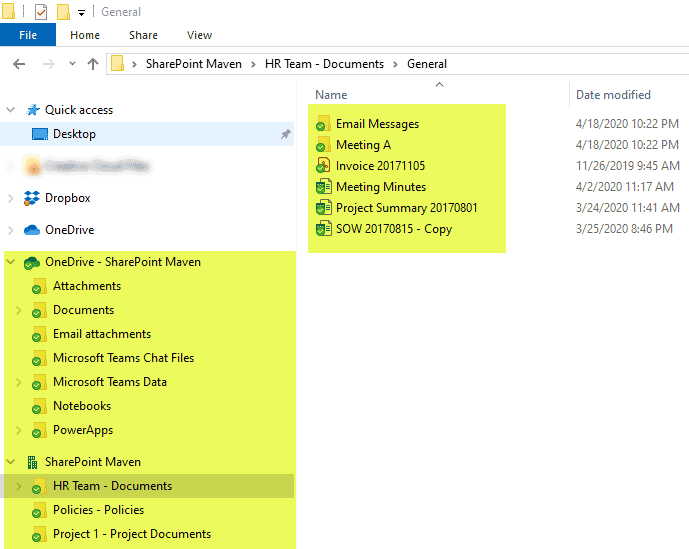Viewport: 689px width, 549px height.
Task: Collapse the SharePoint Maven sites node
Action: [x=11, y=462]
